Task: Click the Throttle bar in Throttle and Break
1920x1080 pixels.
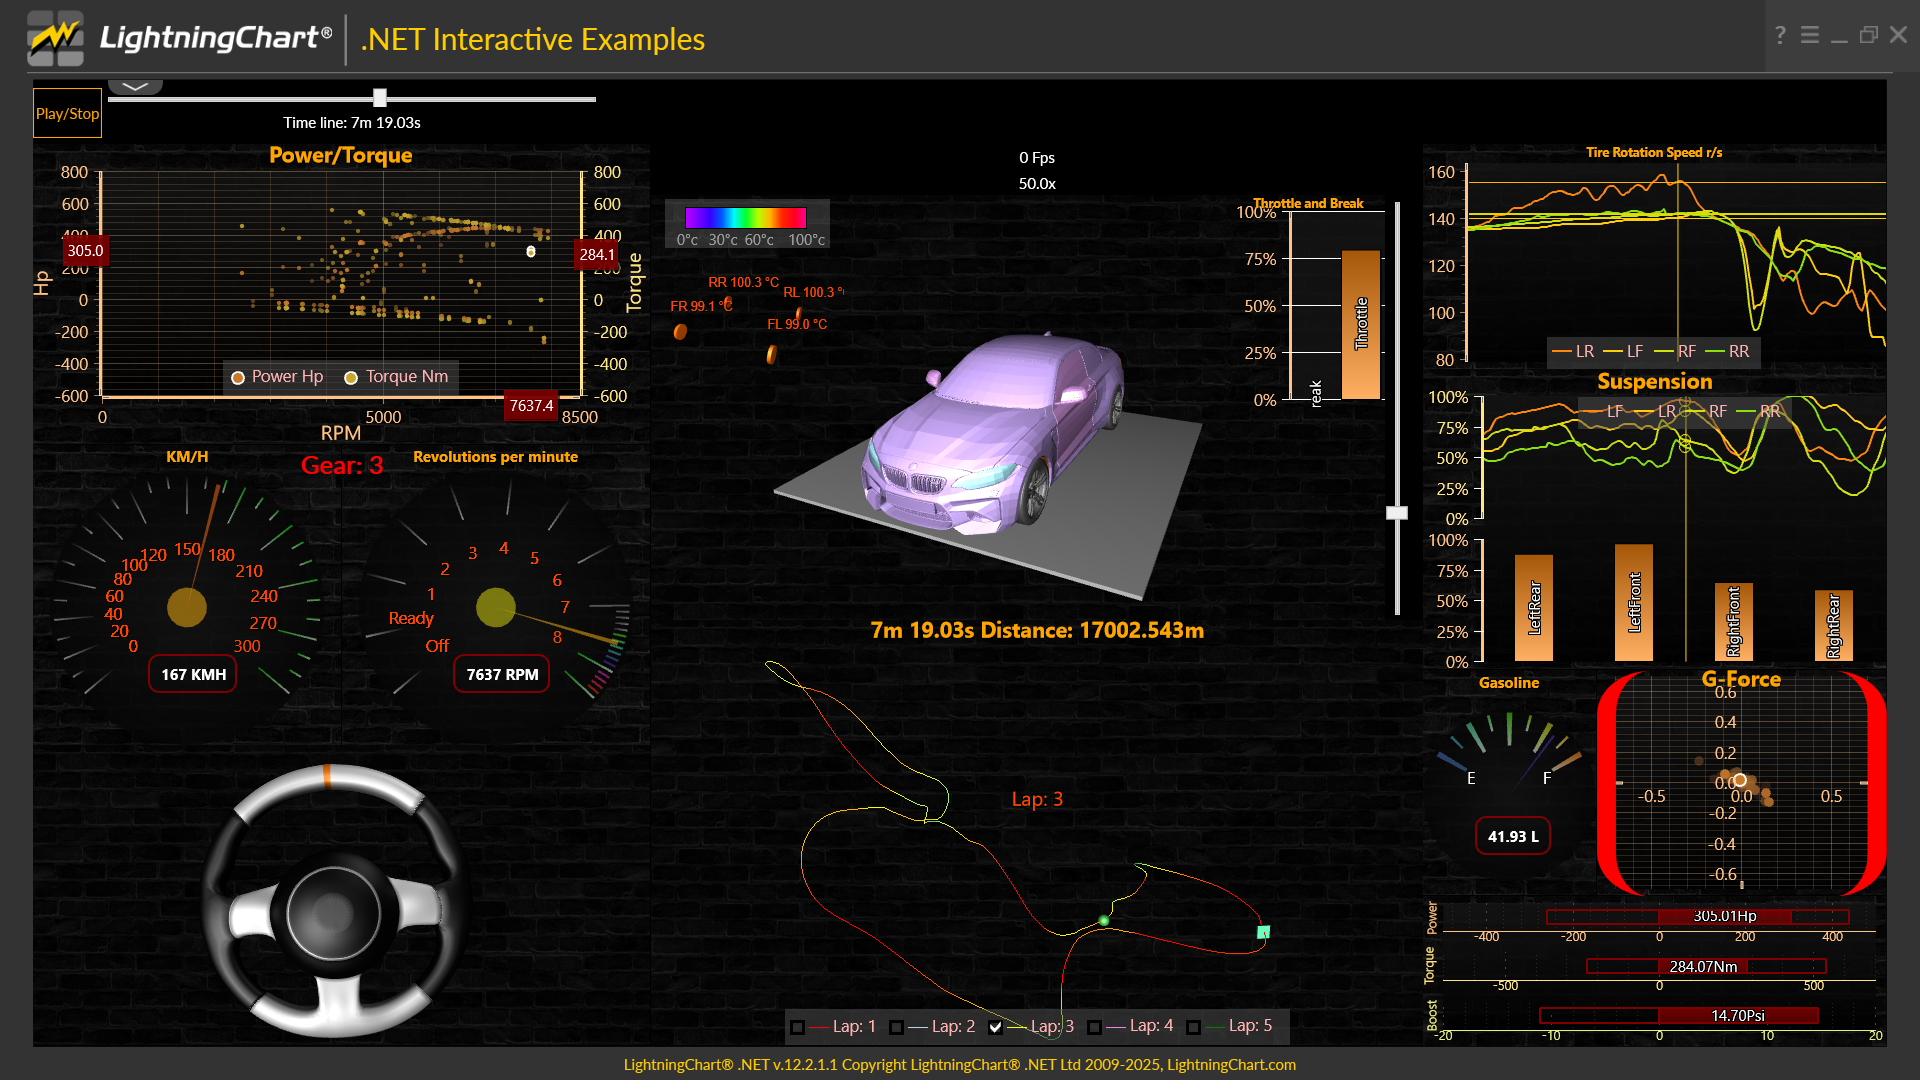Action: click(1361, 324)
